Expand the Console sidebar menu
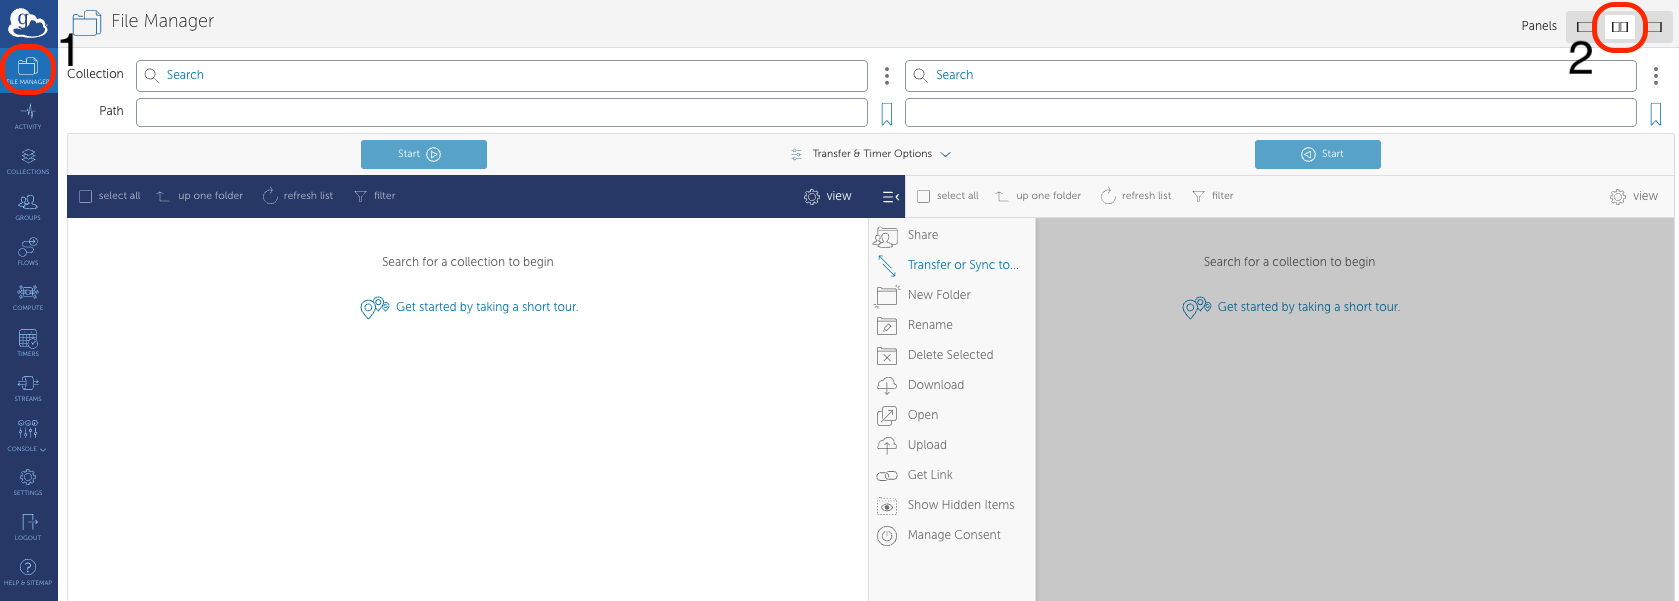The image size is (1679, 601). pos(28,433)
